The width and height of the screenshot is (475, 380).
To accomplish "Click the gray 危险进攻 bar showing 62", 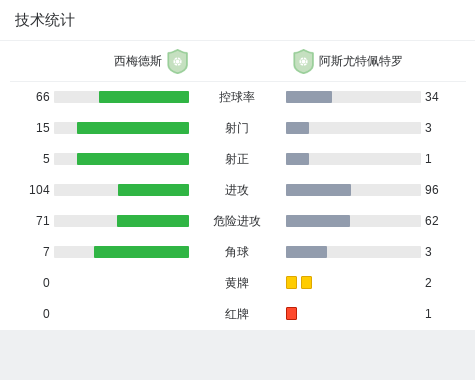I will click(x=318, y=221).
